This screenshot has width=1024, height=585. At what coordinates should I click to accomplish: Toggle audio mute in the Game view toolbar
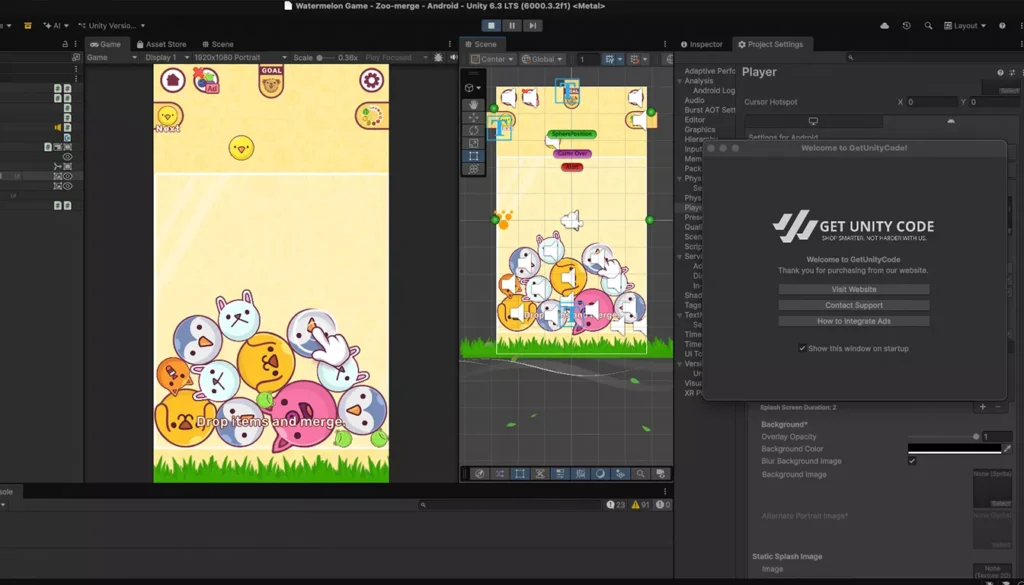point(453,58)
